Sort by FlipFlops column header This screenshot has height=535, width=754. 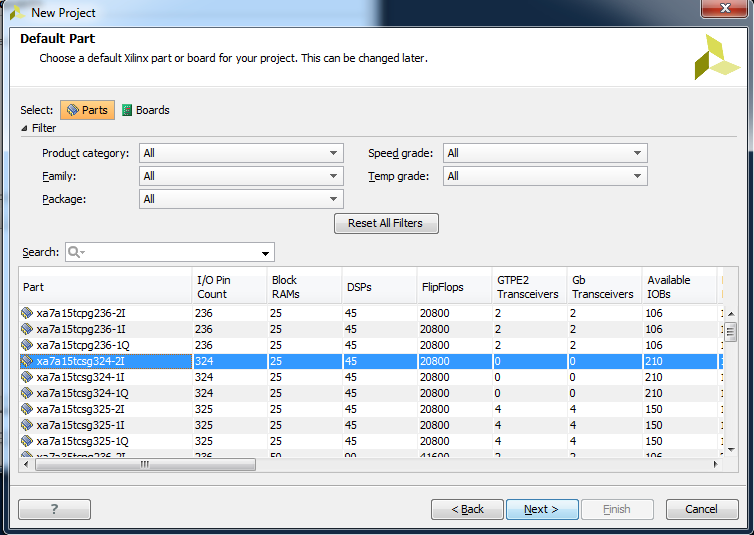(454, 287)
